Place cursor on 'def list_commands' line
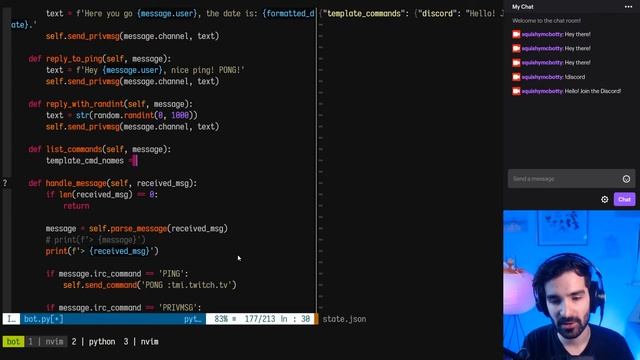This screenshot has width=640, height=360. [x=100, y=149]
